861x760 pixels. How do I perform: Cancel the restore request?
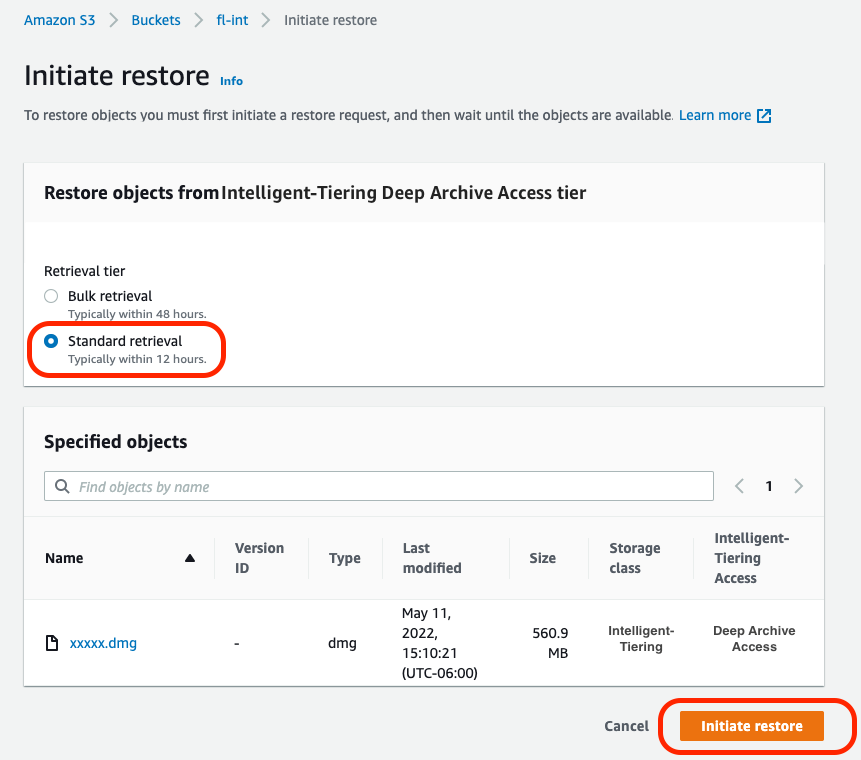click(x=626, y=726)
